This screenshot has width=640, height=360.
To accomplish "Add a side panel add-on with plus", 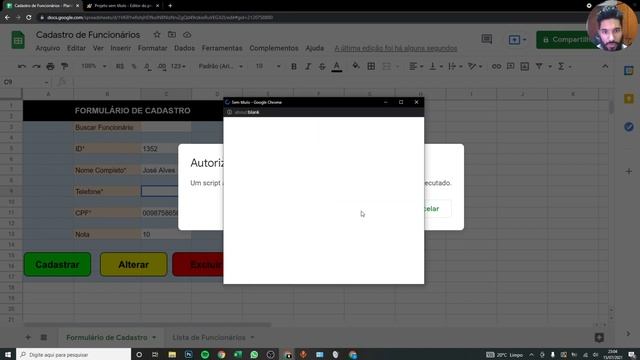I will click(629, 171).
